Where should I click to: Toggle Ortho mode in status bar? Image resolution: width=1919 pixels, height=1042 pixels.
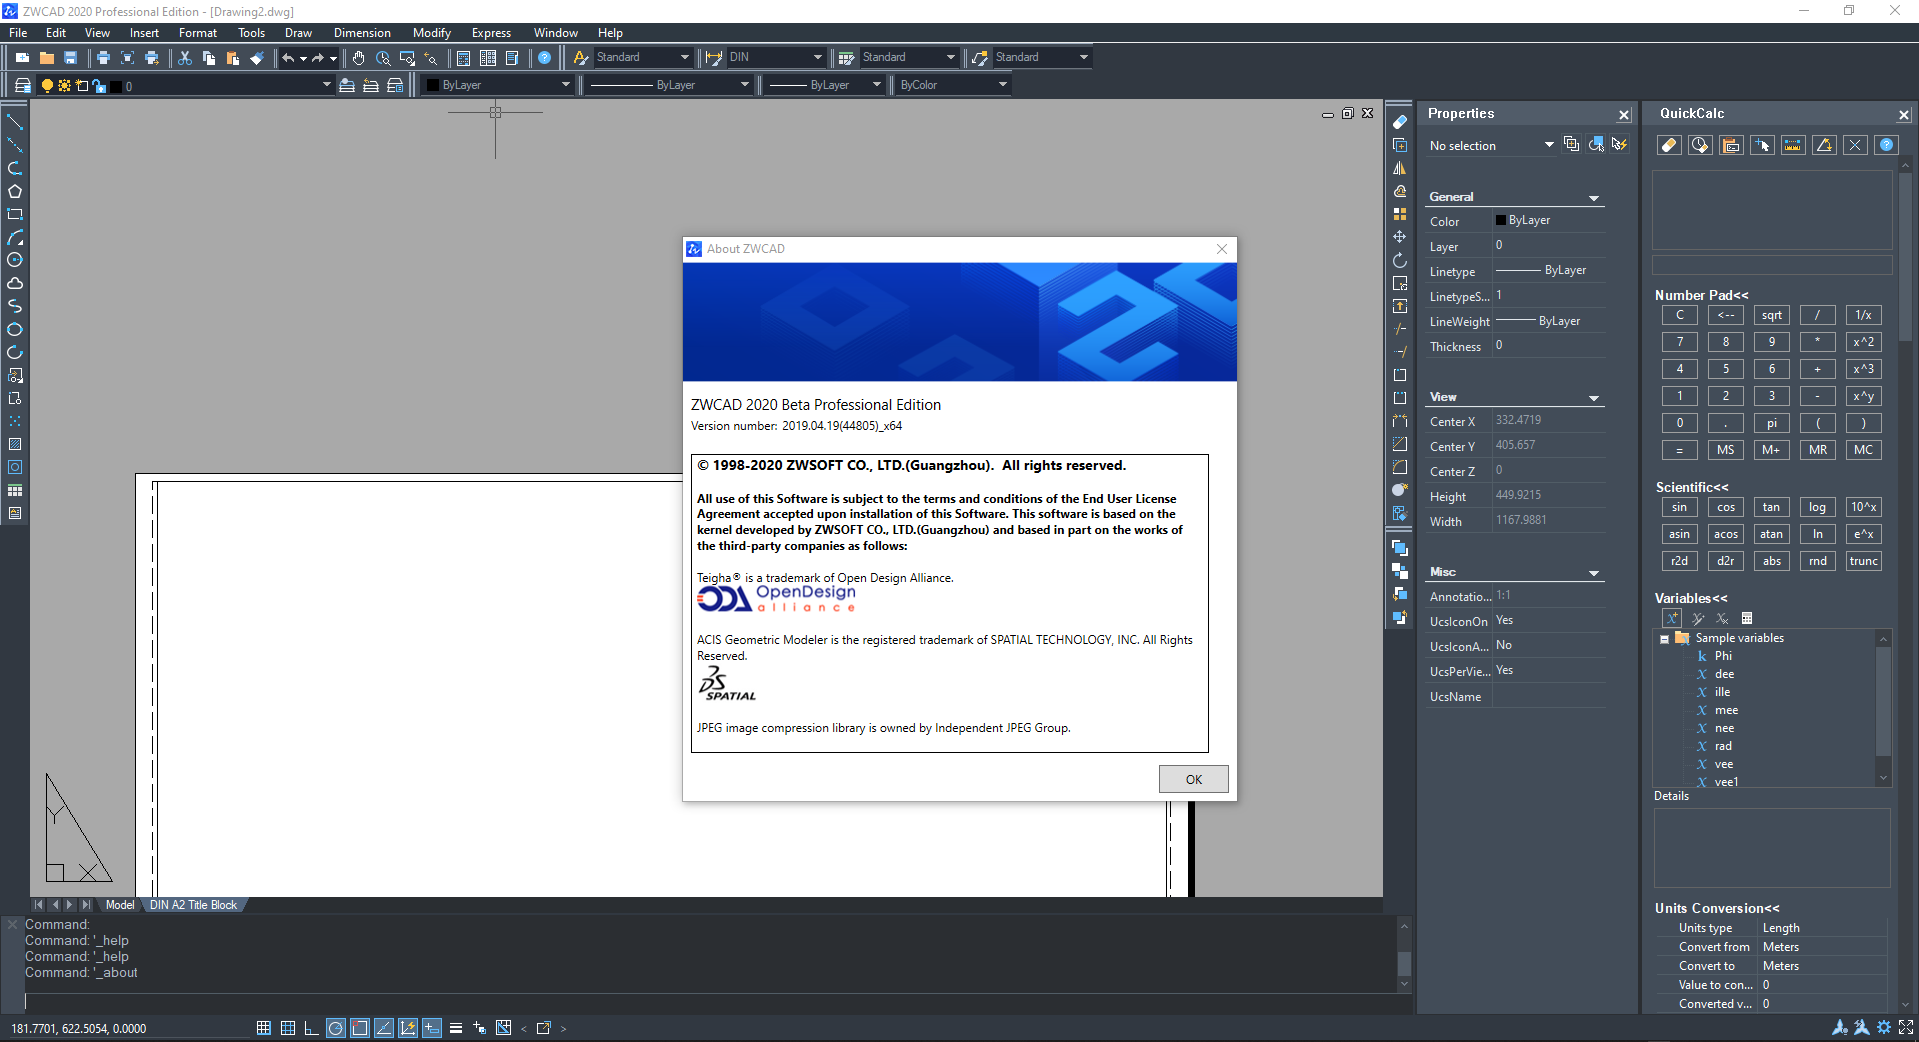(x=311, y=1028)
